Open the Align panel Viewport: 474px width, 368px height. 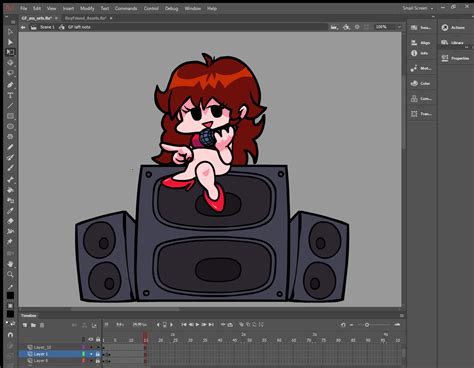421,43
